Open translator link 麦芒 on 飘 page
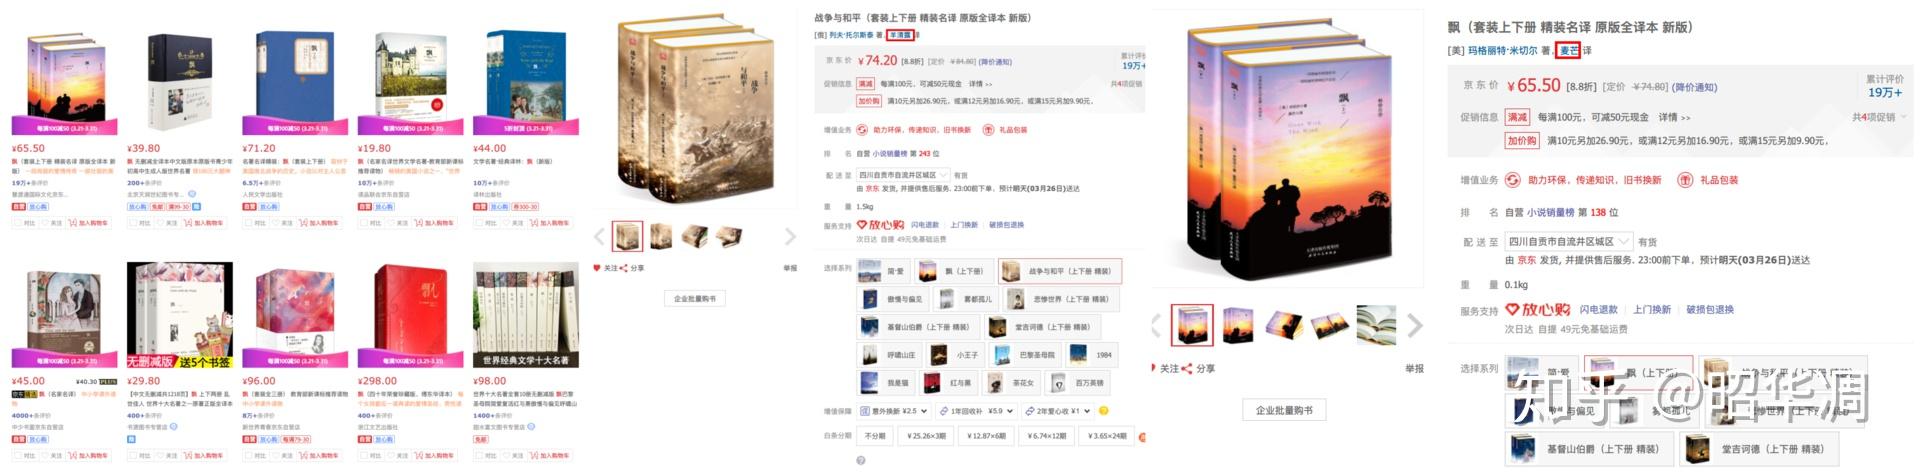1920x476 pixels. (1568, 50)
